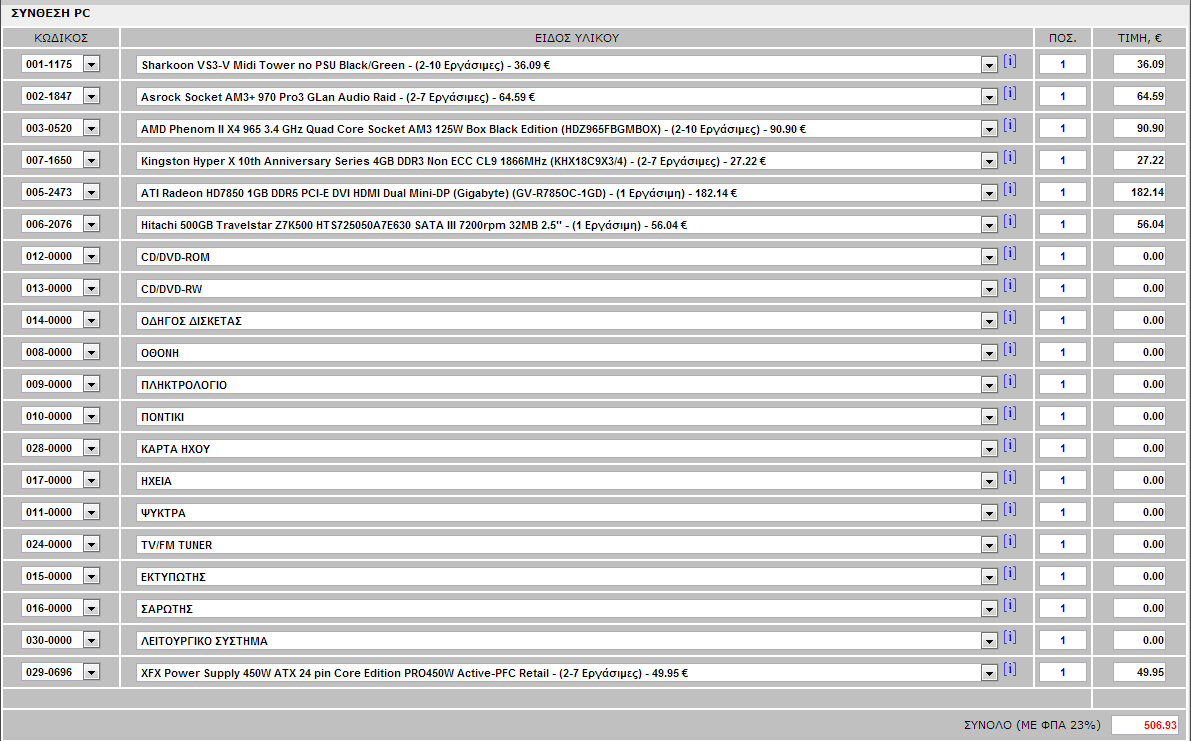The height and width of the screenshot is (741, 1191).
Task: Open info link for ΟΔΗΓΟΣ ΔΙΣΚΕΤΑΣ row
Action: (1009, 317)
